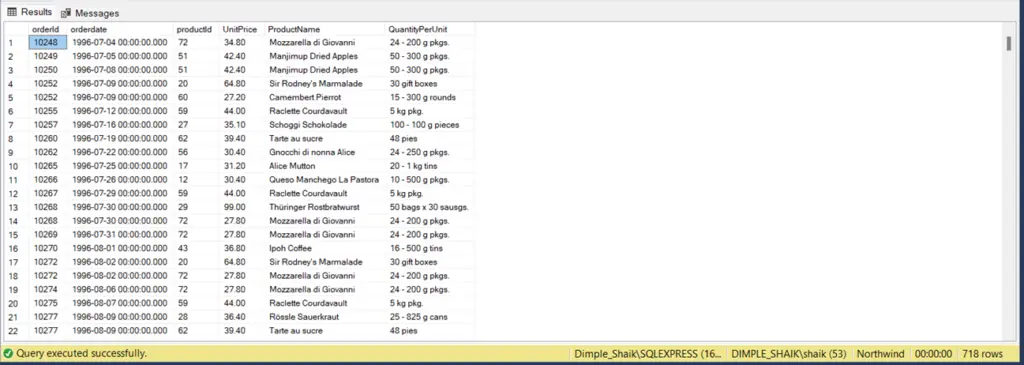Image resolution: width=1024 pixels, height=365 pixels.
Task: Select QuantityPerUnit cell 25 - 825 g cans
Action: coord(430,317)
